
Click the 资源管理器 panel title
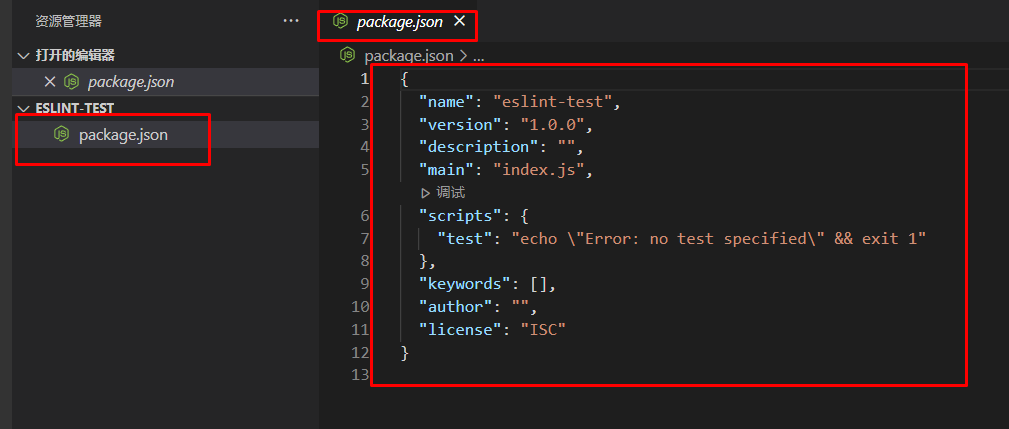click(68, 21)
